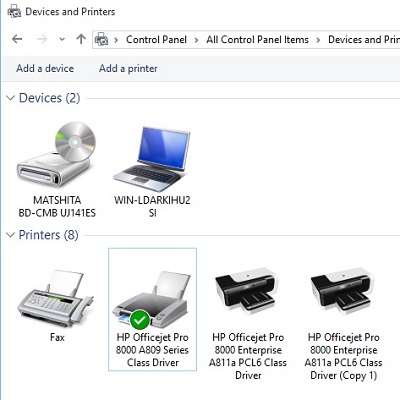Click Devices and Printers breadcrumb segment
400x400 pixels.
364,40
